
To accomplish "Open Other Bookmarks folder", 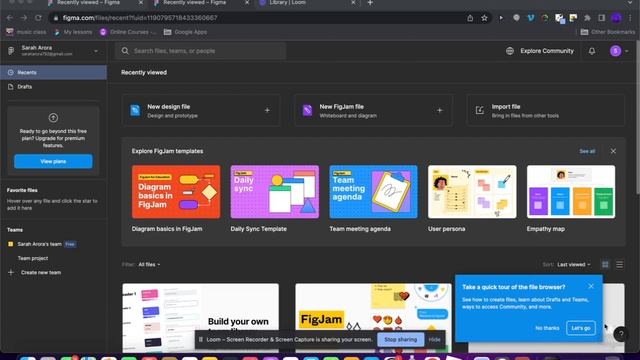I will coord(608,32).
